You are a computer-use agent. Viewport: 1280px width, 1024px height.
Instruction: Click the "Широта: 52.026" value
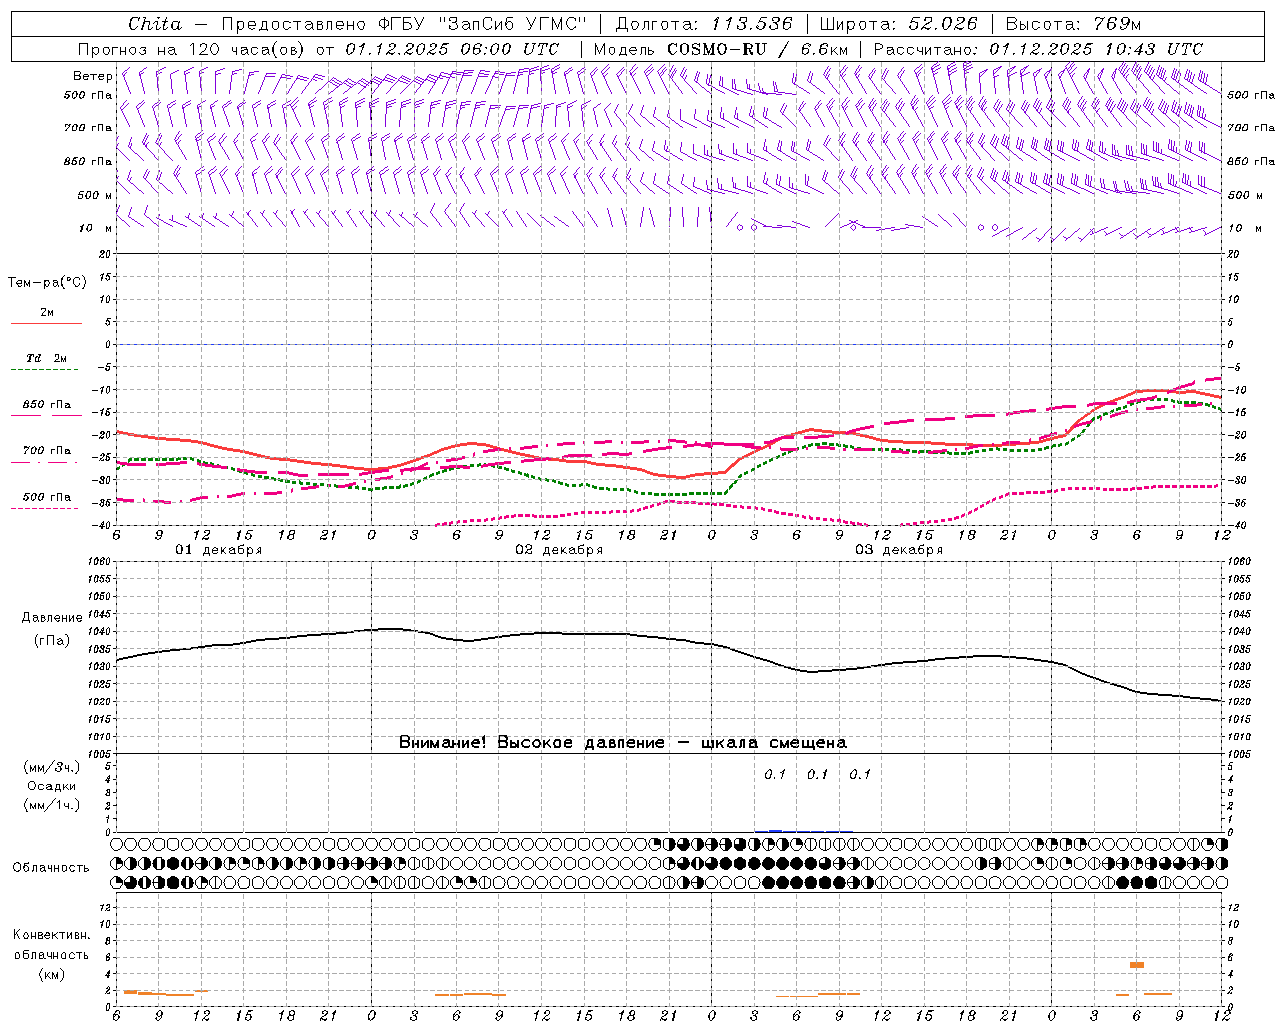[x=898, y=24]
